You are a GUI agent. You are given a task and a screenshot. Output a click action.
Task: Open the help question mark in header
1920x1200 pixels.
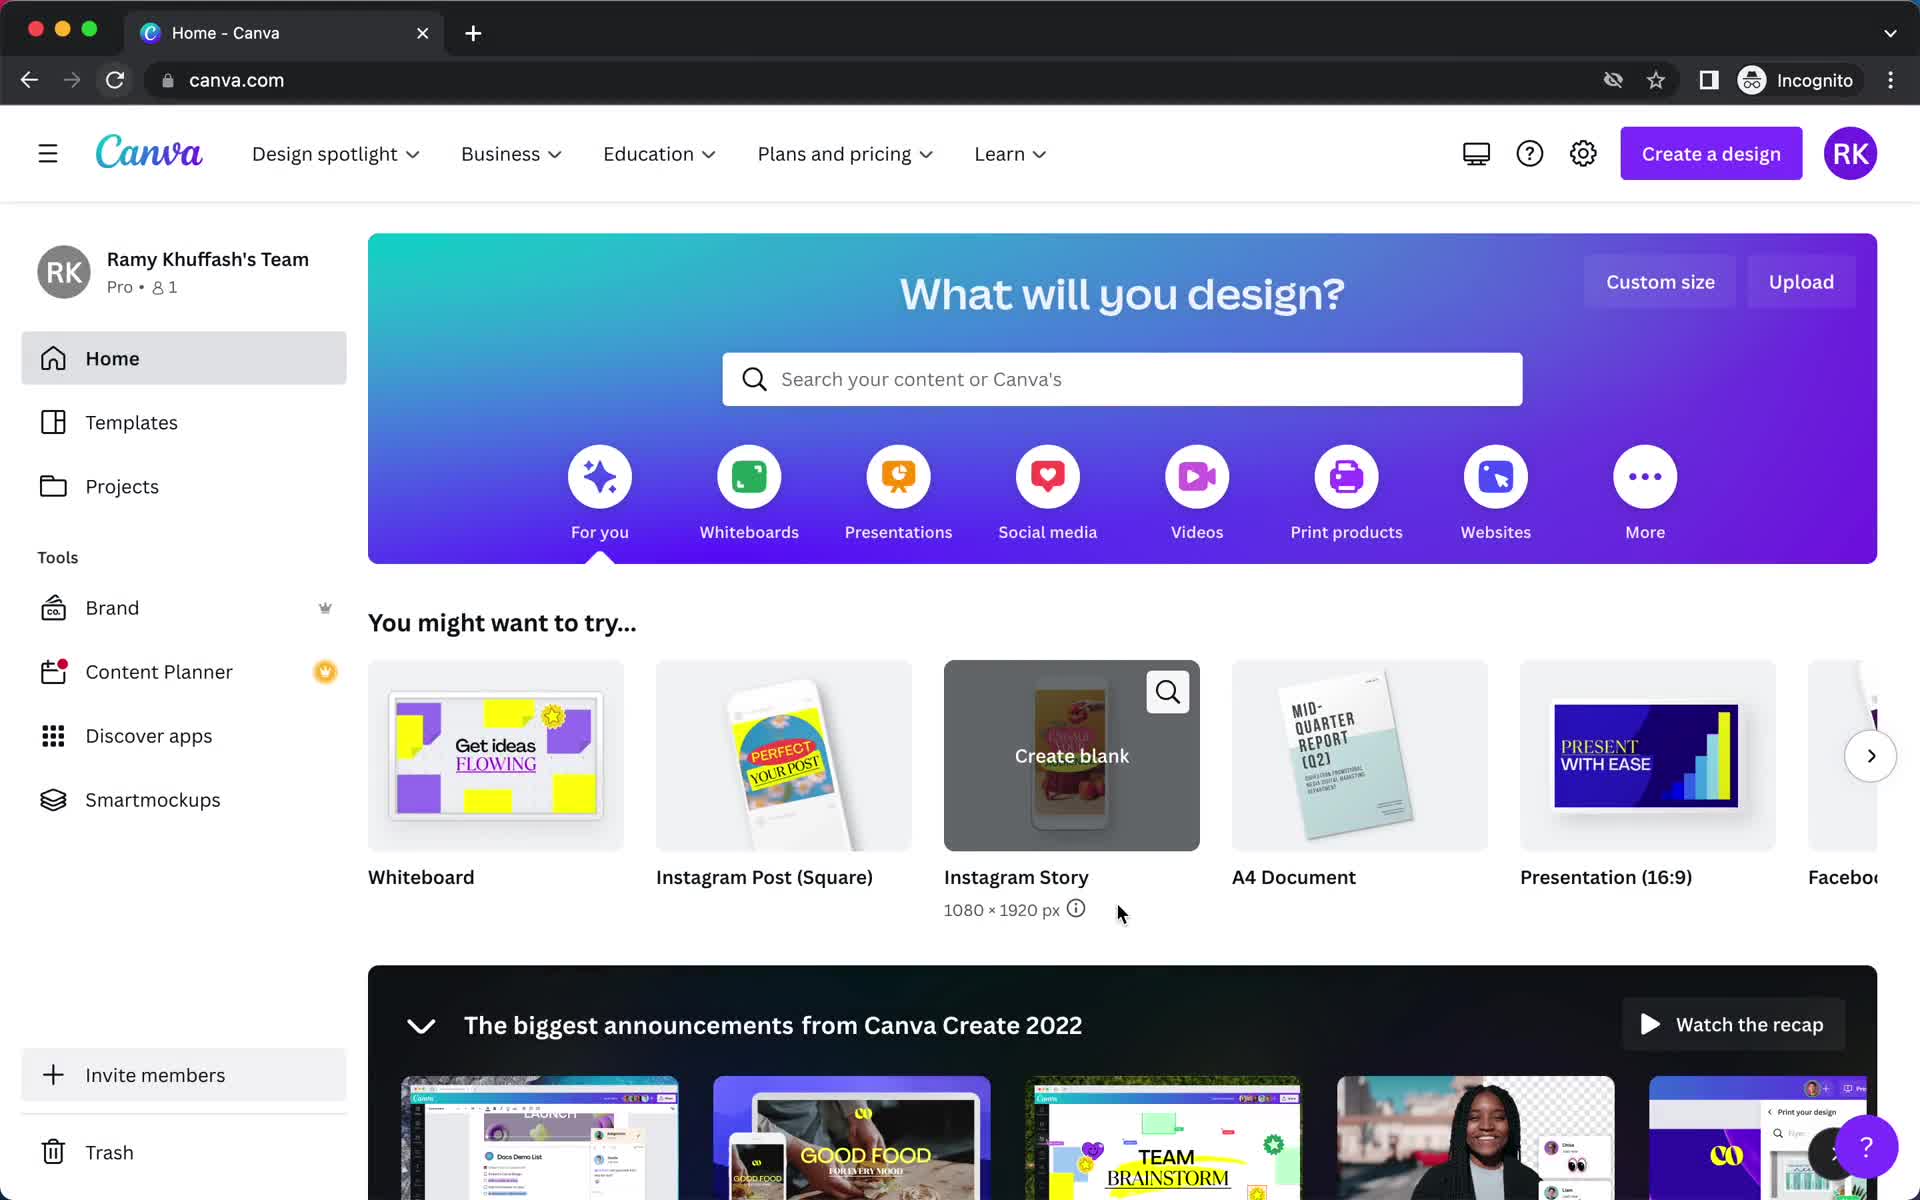1529,154
